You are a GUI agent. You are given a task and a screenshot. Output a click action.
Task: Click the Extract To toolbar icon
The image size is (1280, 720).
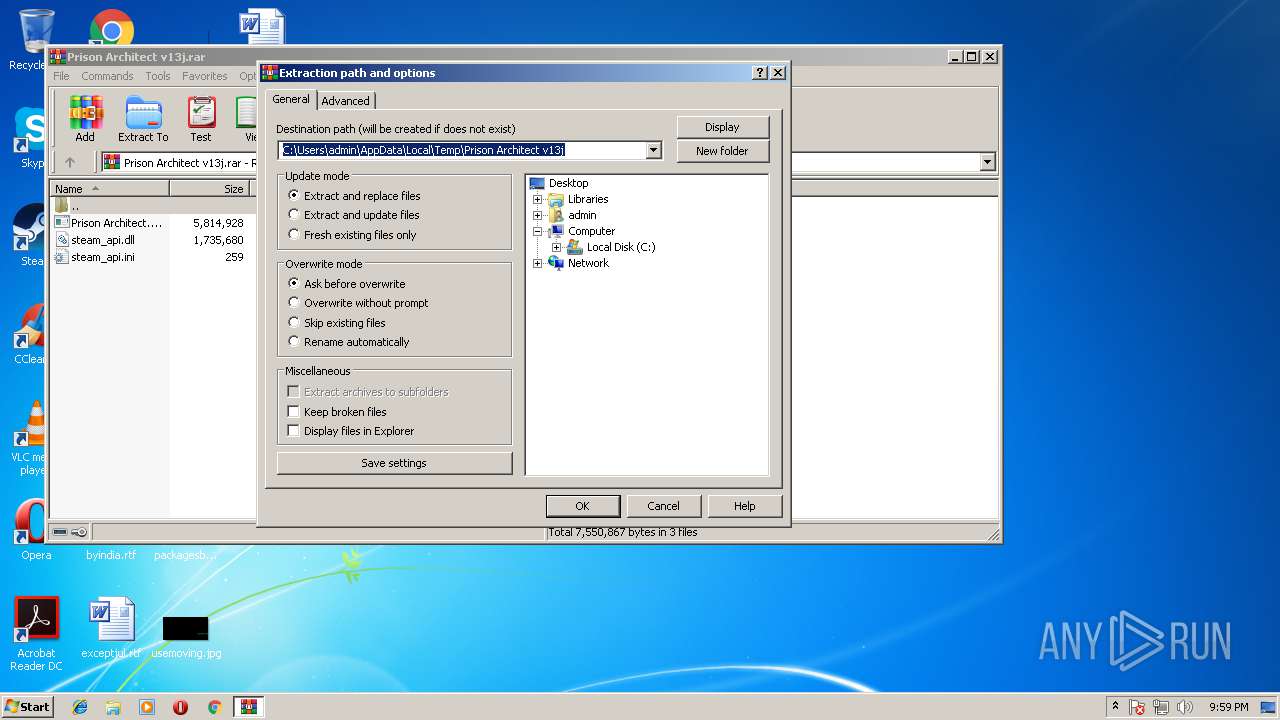click(x=143, y=119)
